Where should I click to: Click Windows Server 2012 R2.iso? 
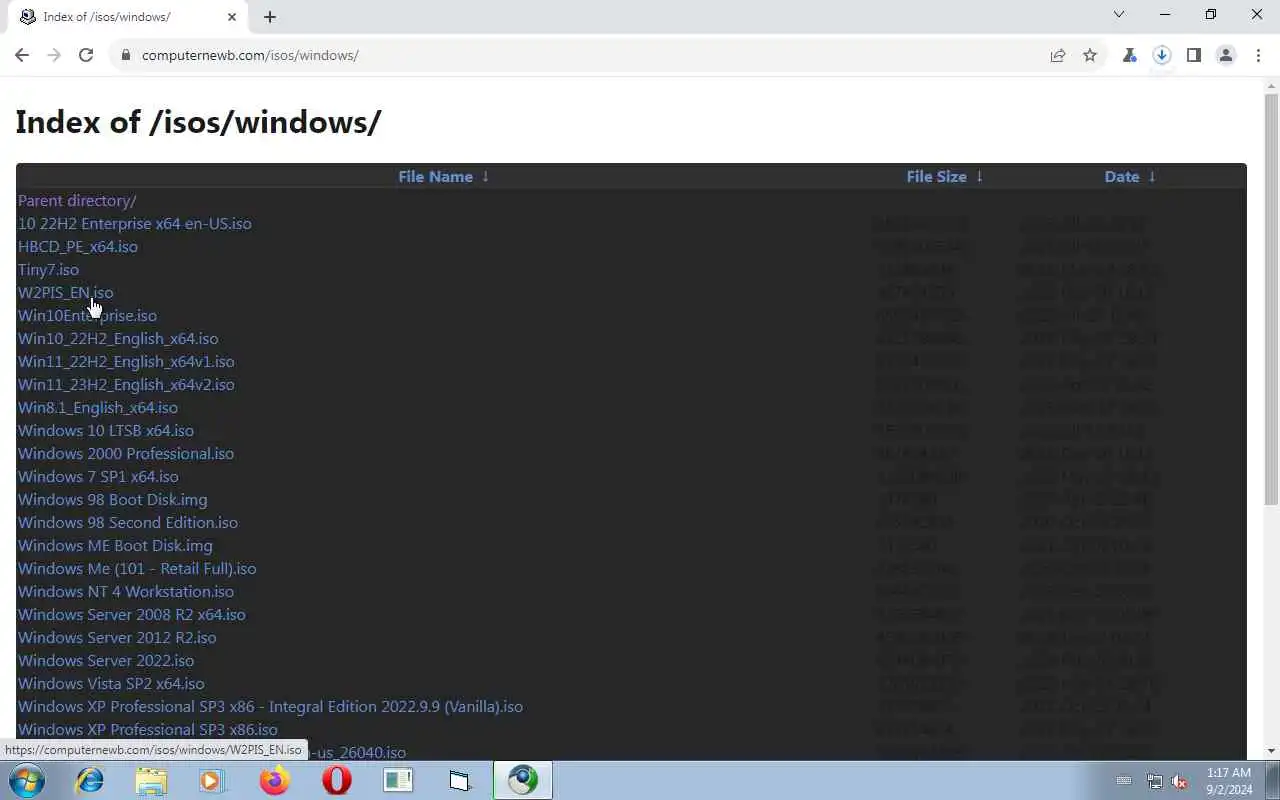pos(117,637)
